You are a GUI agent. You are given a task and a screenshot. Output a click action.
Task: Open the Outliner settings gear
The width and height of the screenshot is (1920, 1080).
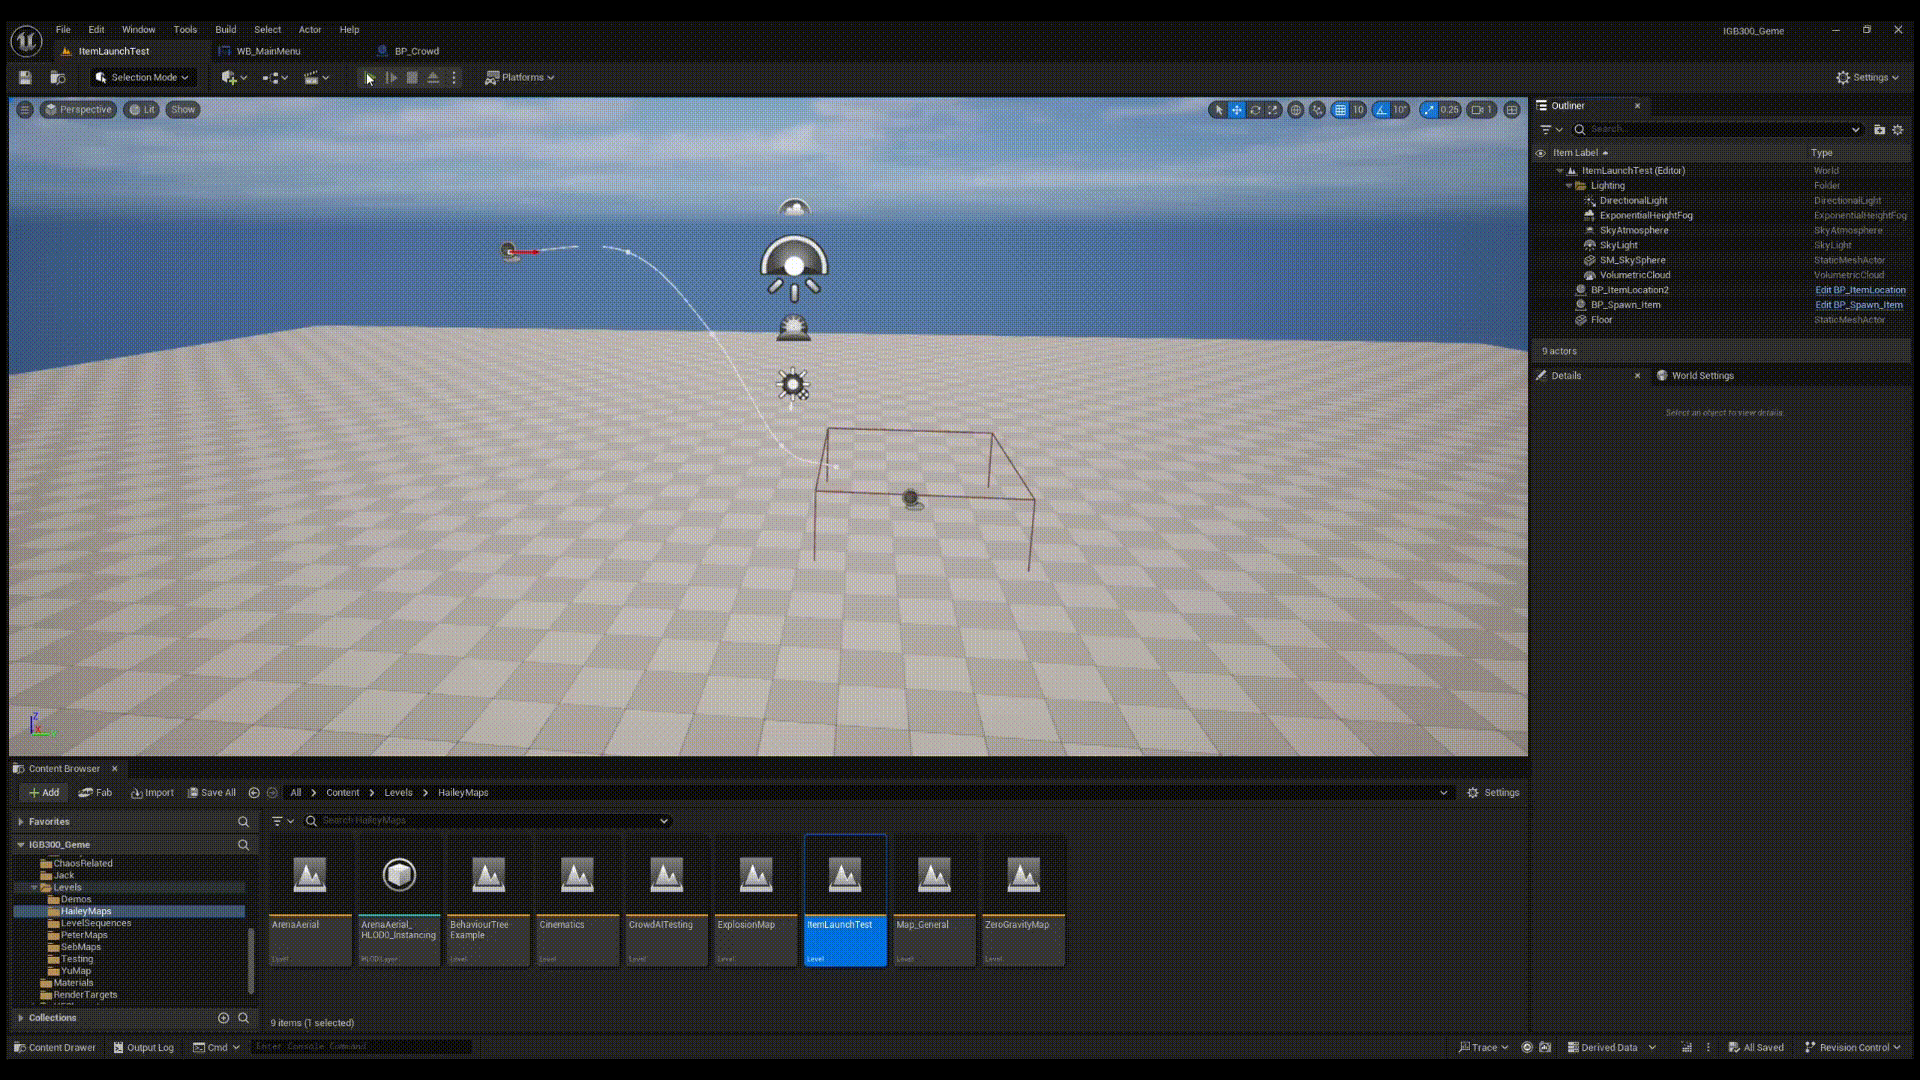pyautogui.click(x=1898, y=129)
